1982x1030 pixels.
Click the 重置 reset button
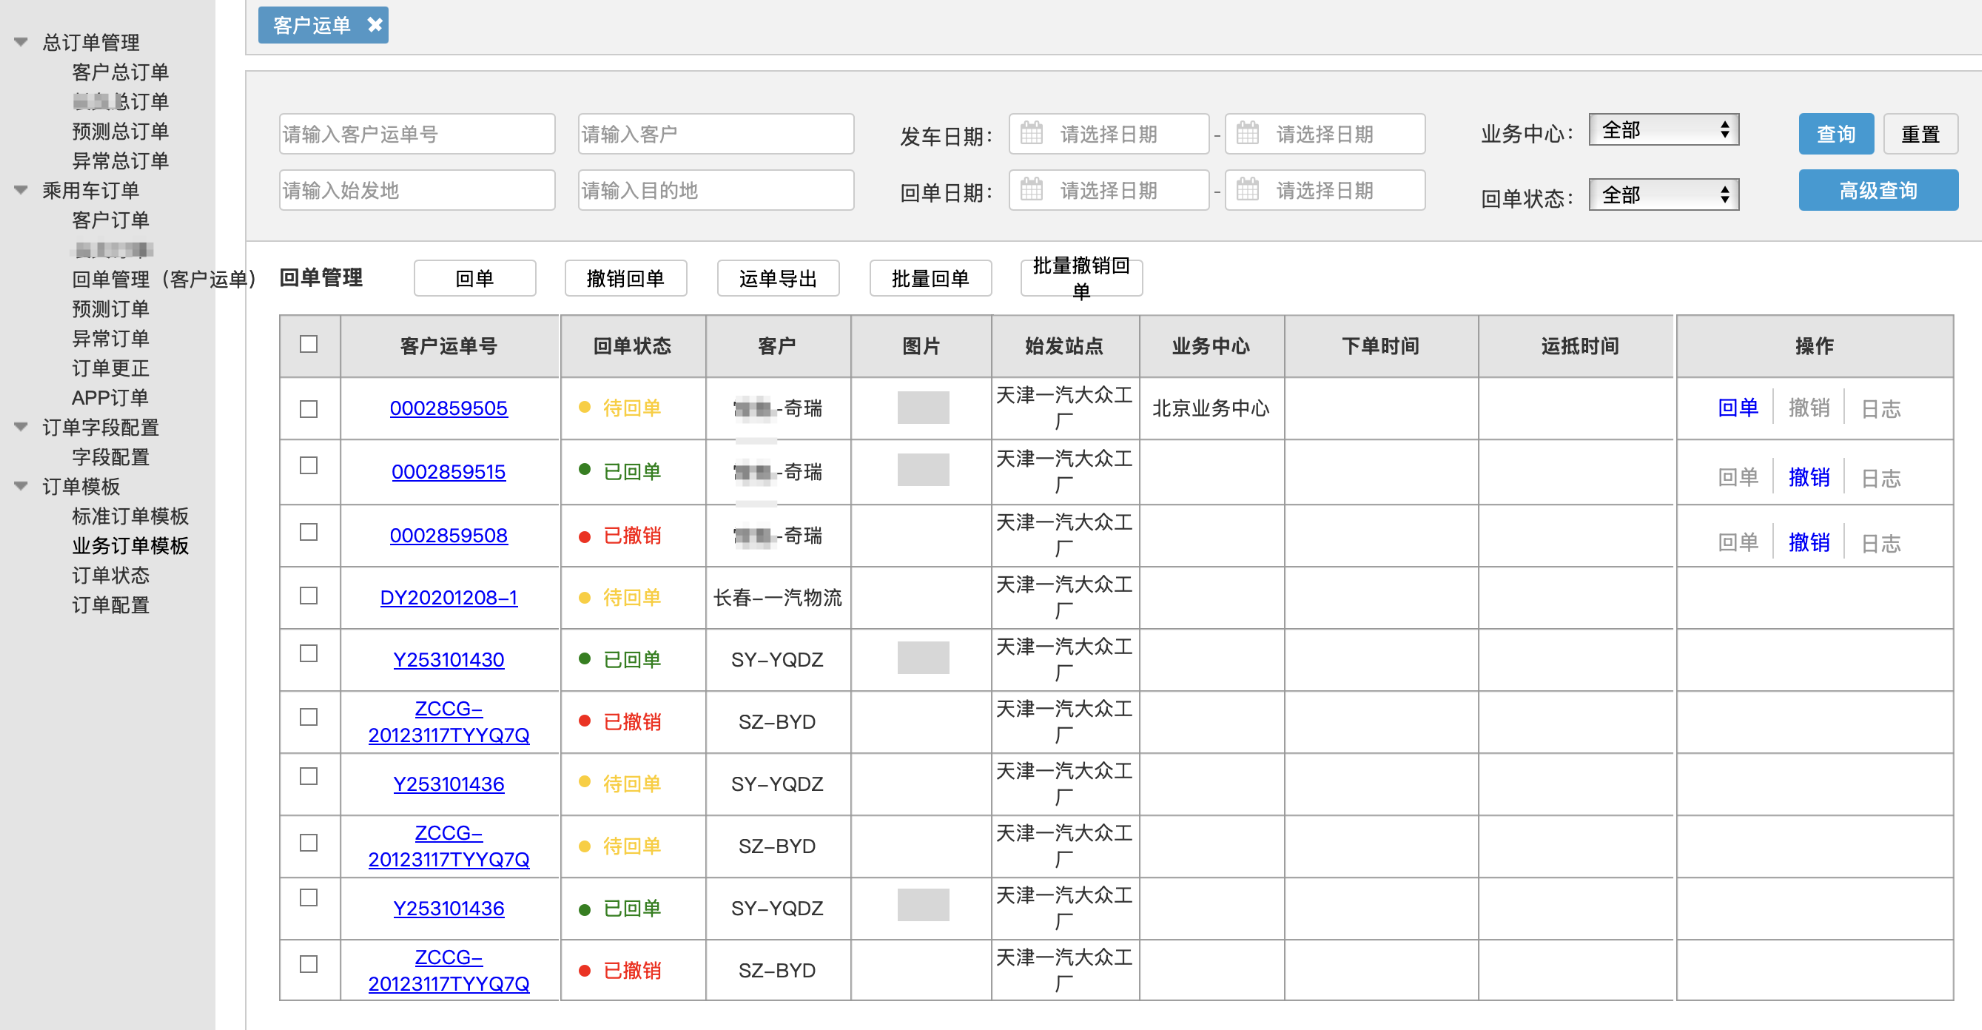point(1920,133)
